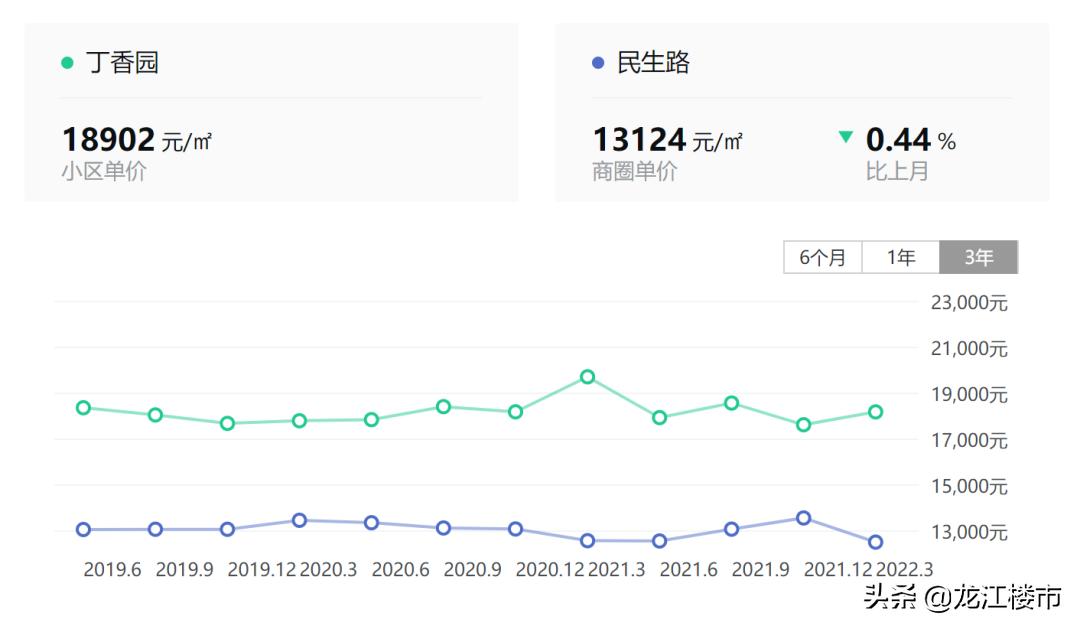Click the highest blue point near 2021.12
1080x629 pixels.
coord(803,518)
